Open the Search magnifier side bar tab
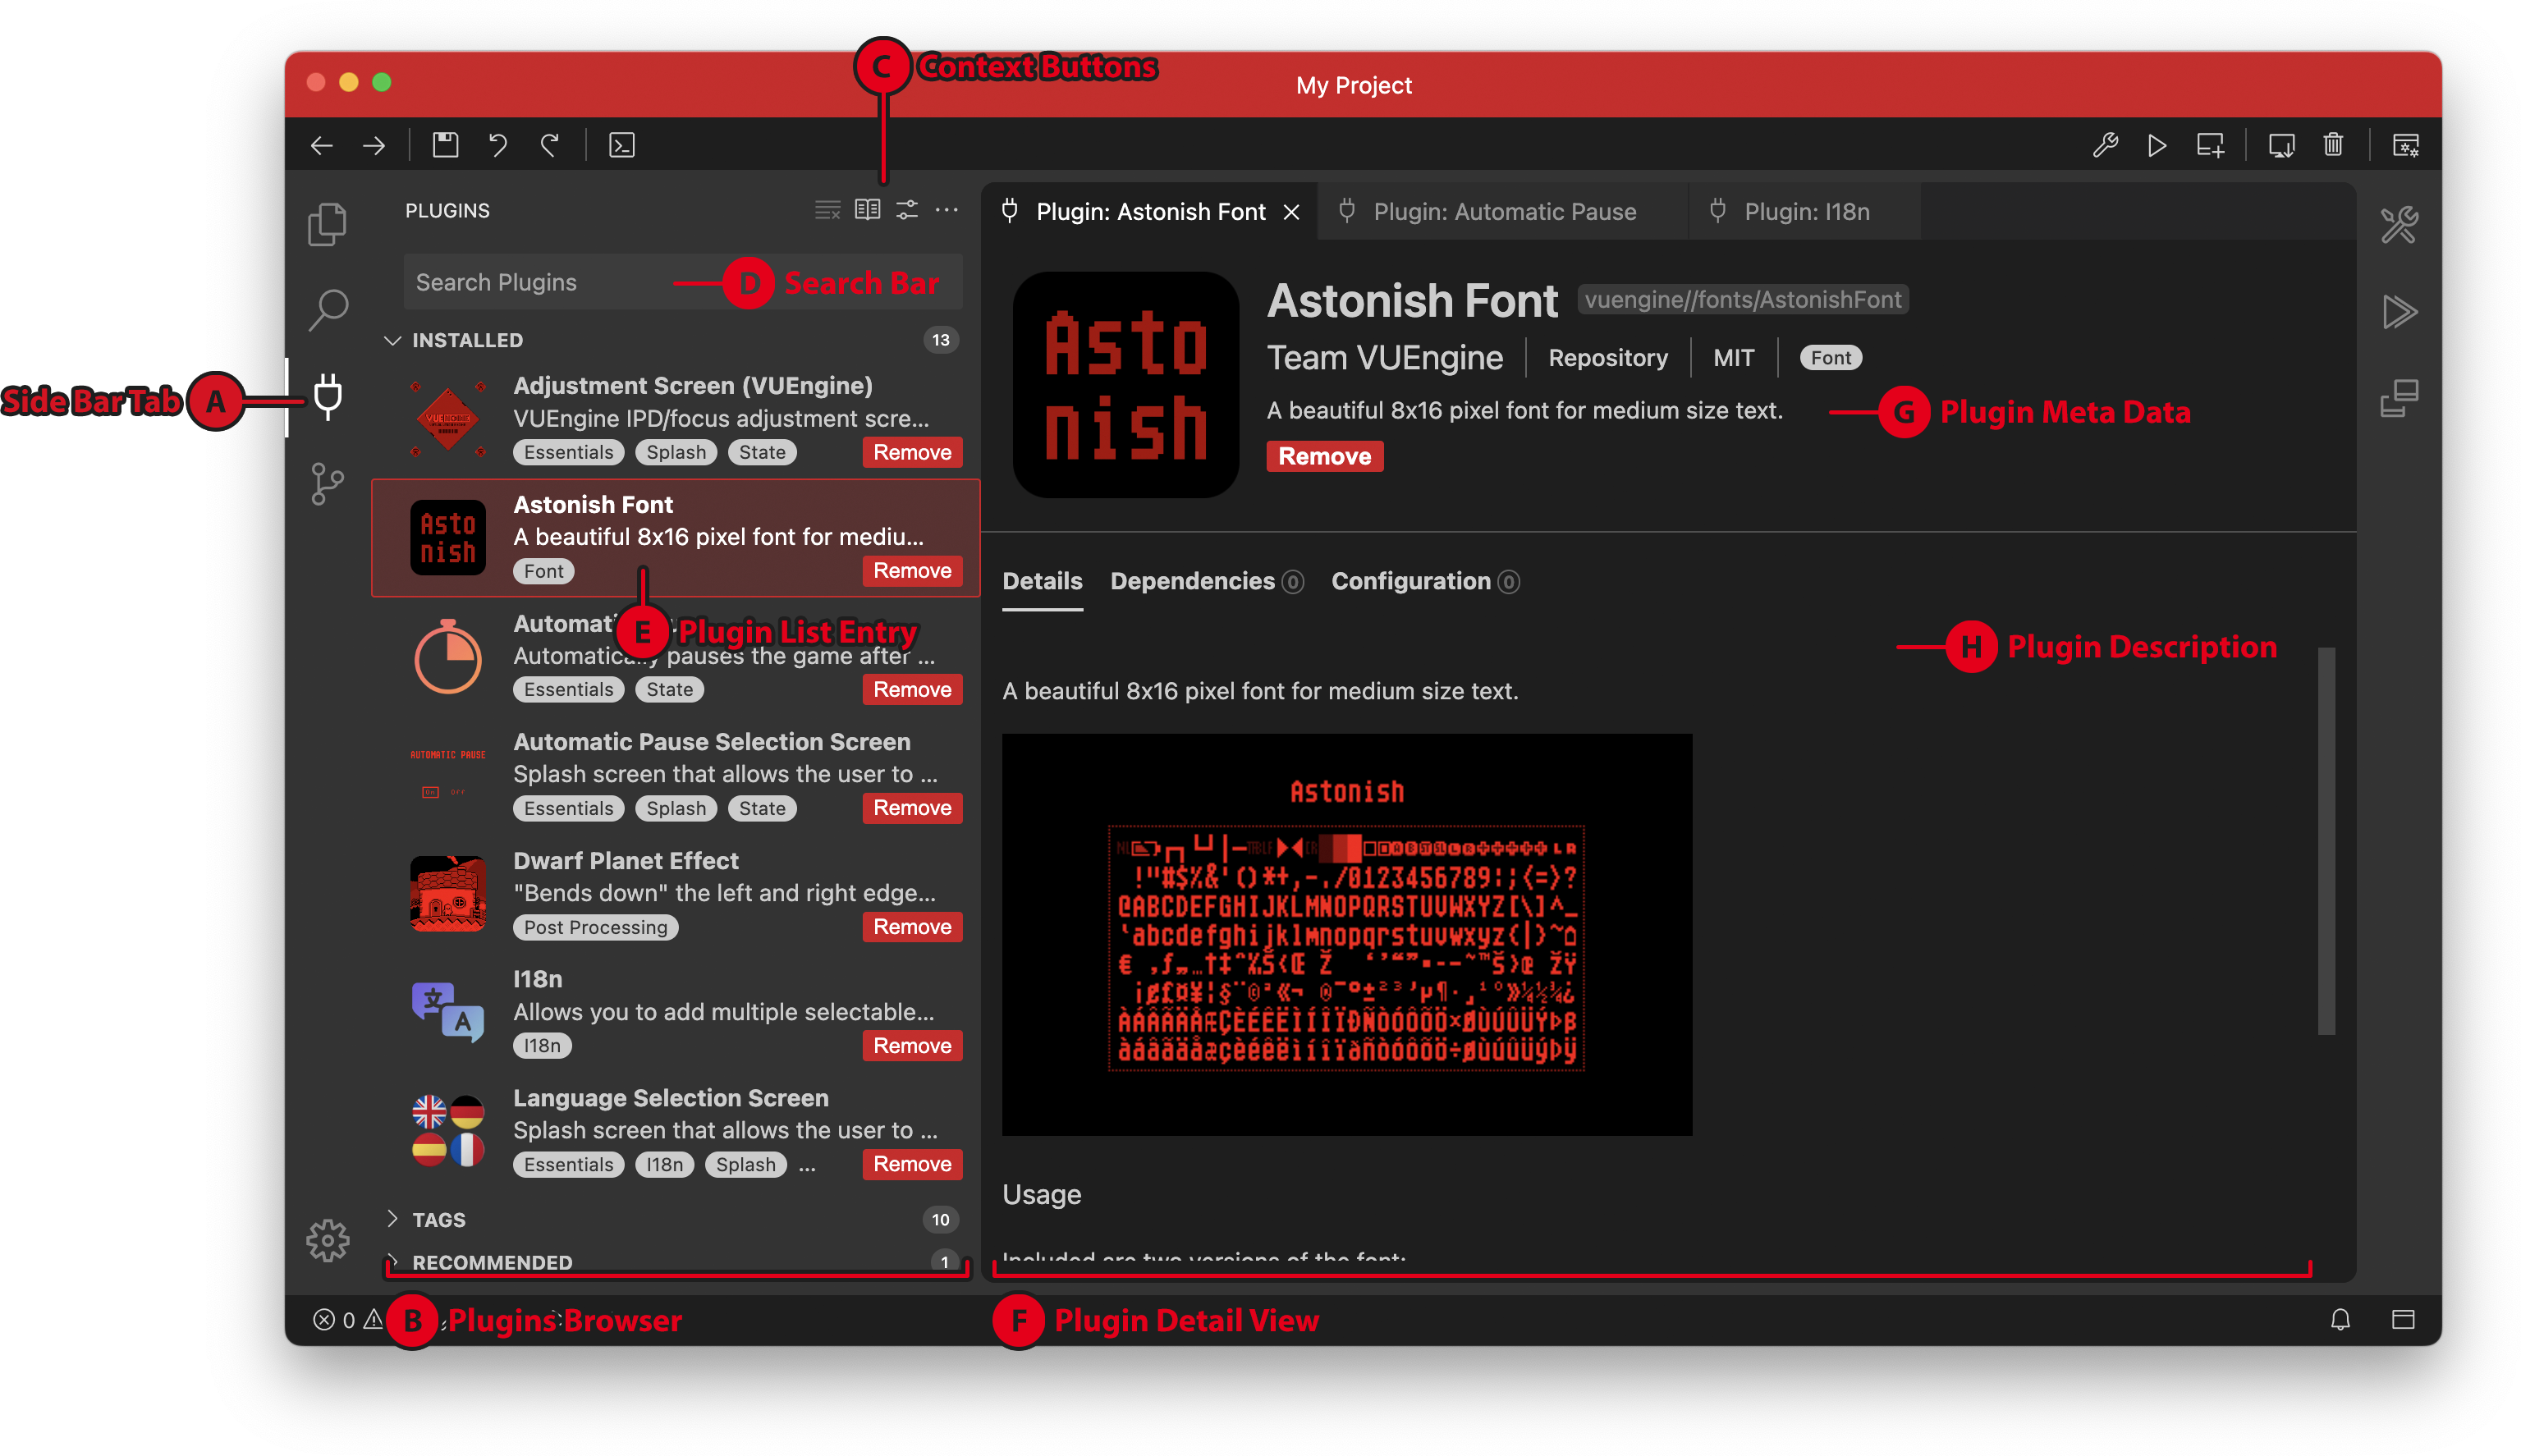Screen dimensions: 2521x1456 point(328,310)
